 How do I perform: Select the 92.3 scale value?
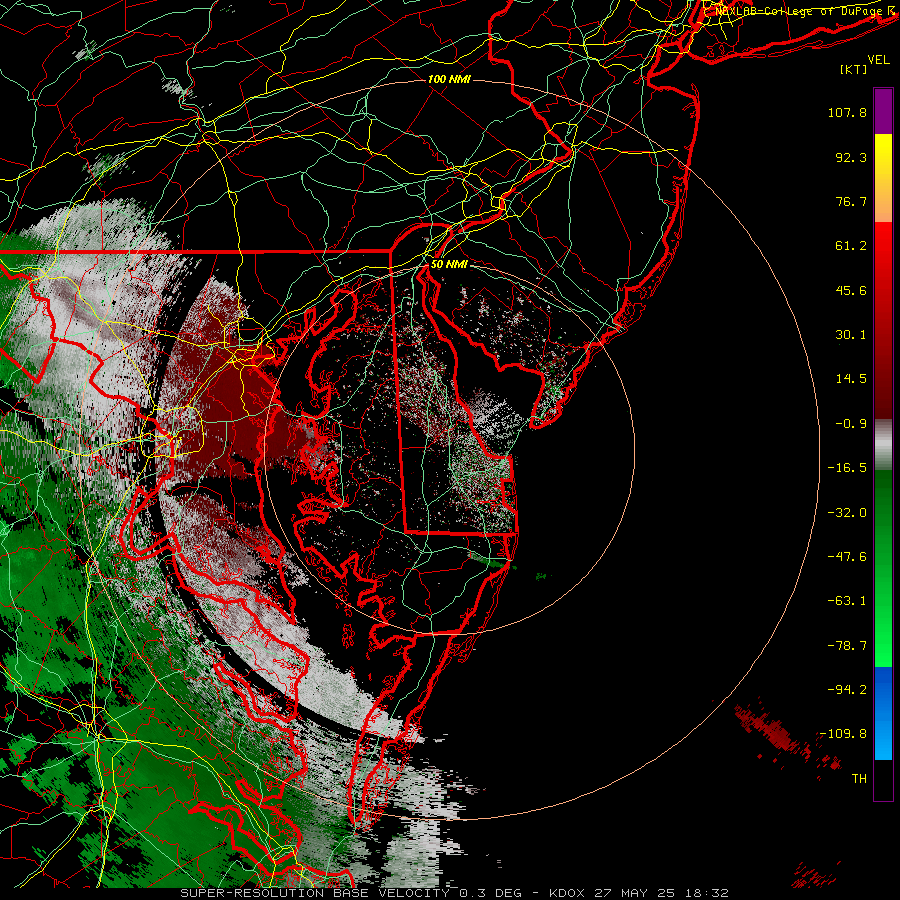tap(851, 157)
